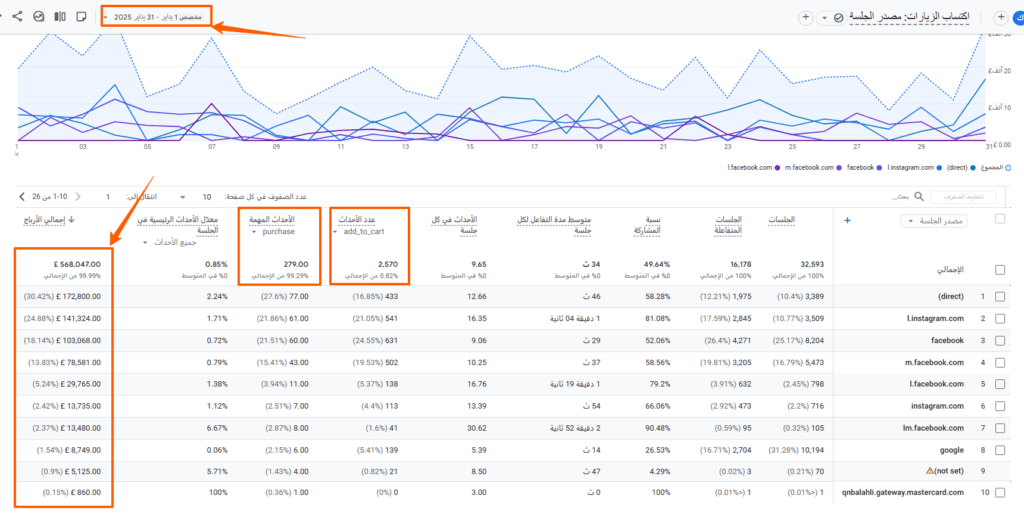Screen dimensions: 1024x514
Task: Open rows per page dropdown showing 10
Action: [192, 197]
